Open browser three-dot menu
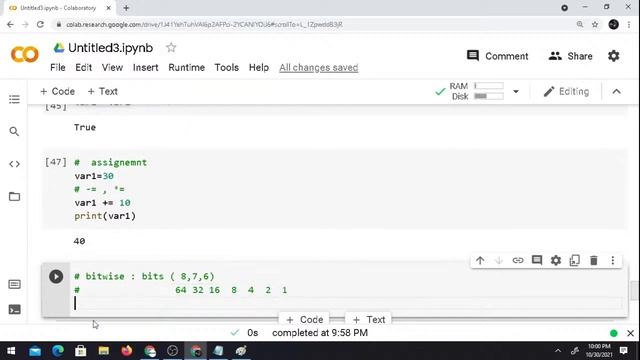 pos(629,24)
